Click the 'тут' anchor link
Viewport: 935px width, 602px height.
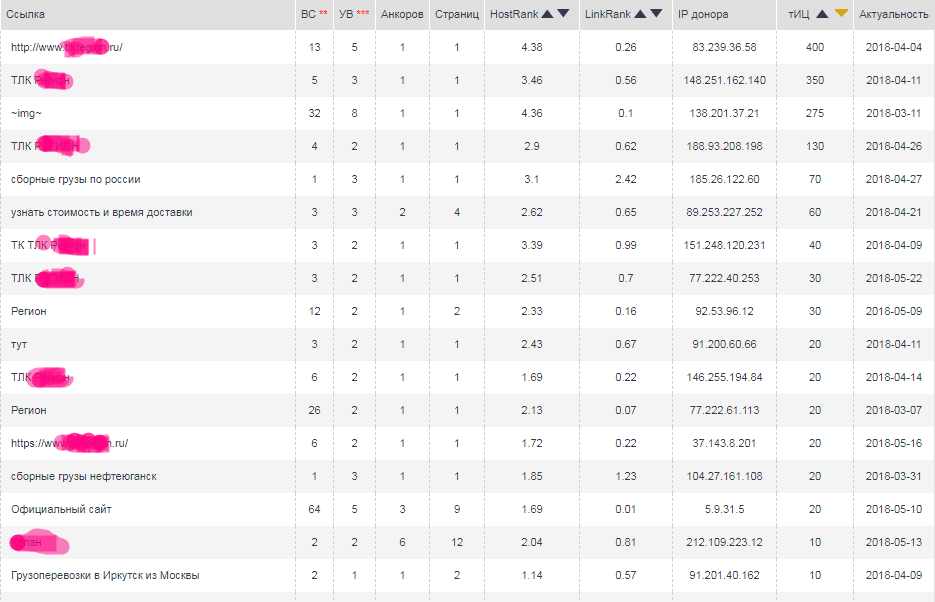click(19, 344)
